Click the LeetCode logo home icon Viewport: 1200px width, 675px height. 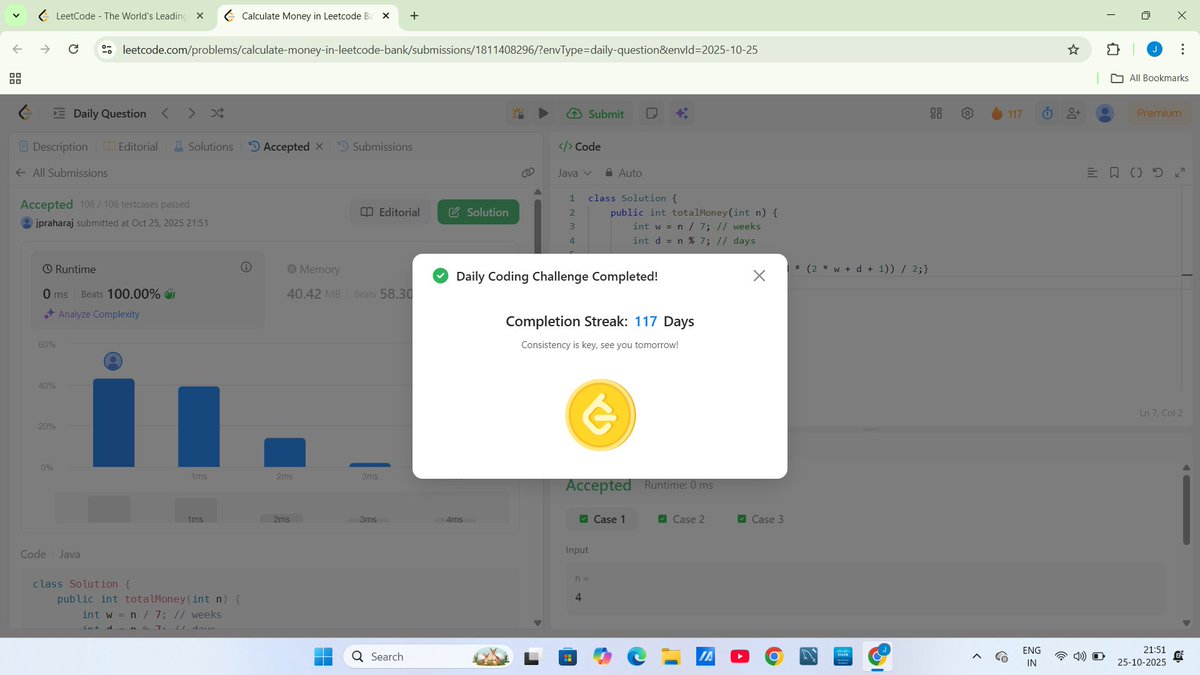pyautogui.click(x=25, y=113)
